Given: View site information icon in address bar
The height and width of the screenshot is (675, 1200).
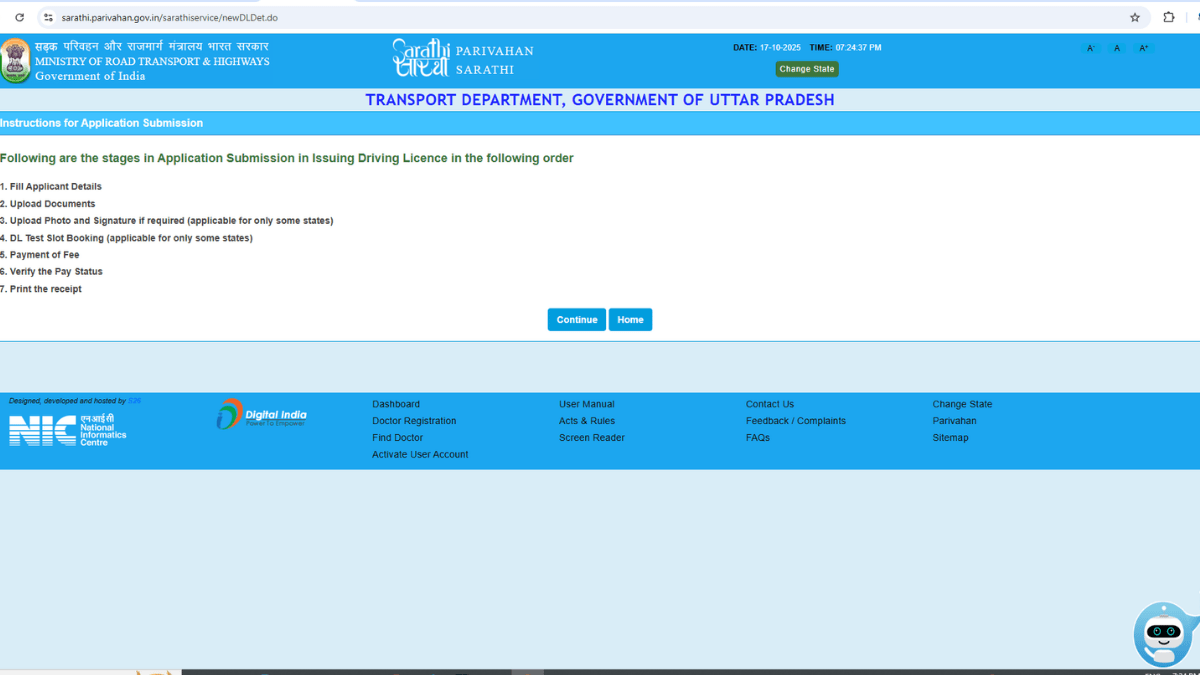Looking at the screenshot, I should click(48, 18).
